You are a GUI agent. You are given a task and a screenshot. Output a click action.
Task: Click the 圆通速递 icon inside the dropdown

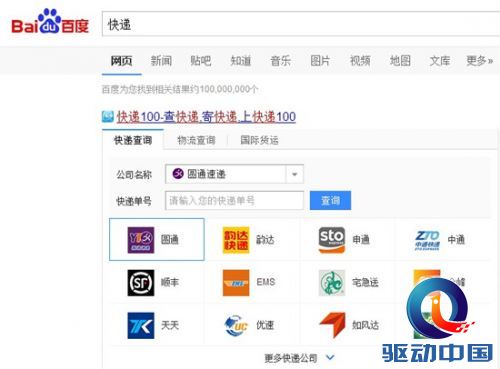pos(178,174)
